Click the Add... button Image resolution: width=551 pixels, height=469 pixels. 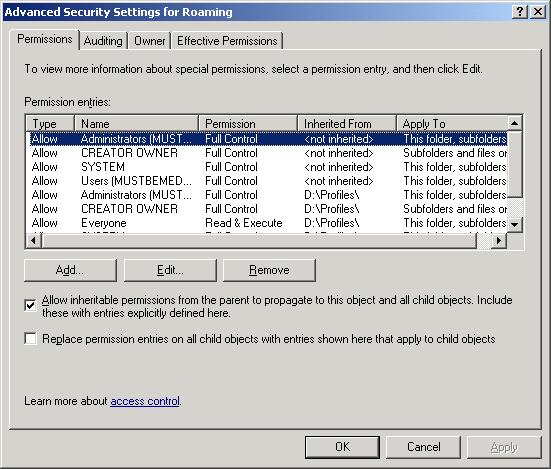70,270
